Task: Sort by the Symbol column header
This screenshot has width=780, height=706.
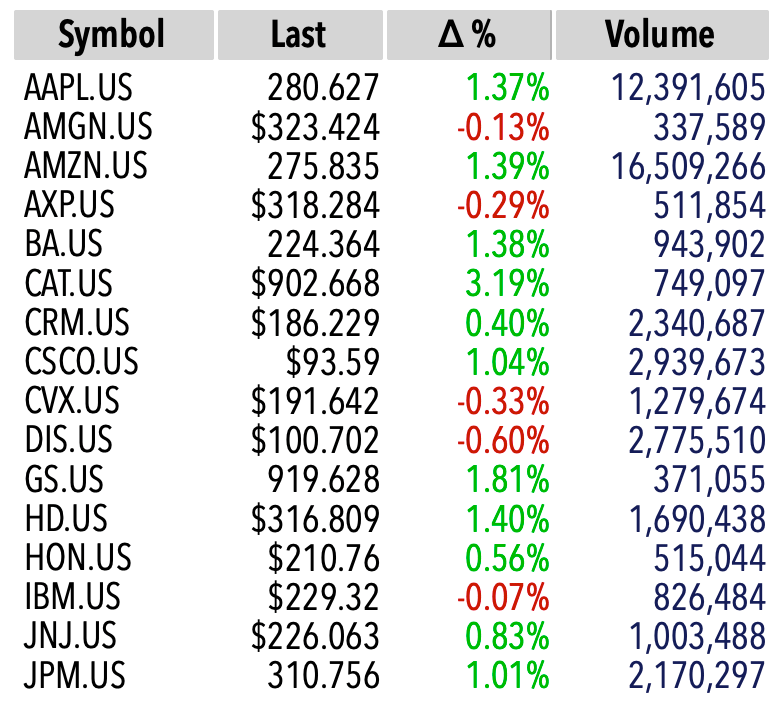Action: point(114,35)
